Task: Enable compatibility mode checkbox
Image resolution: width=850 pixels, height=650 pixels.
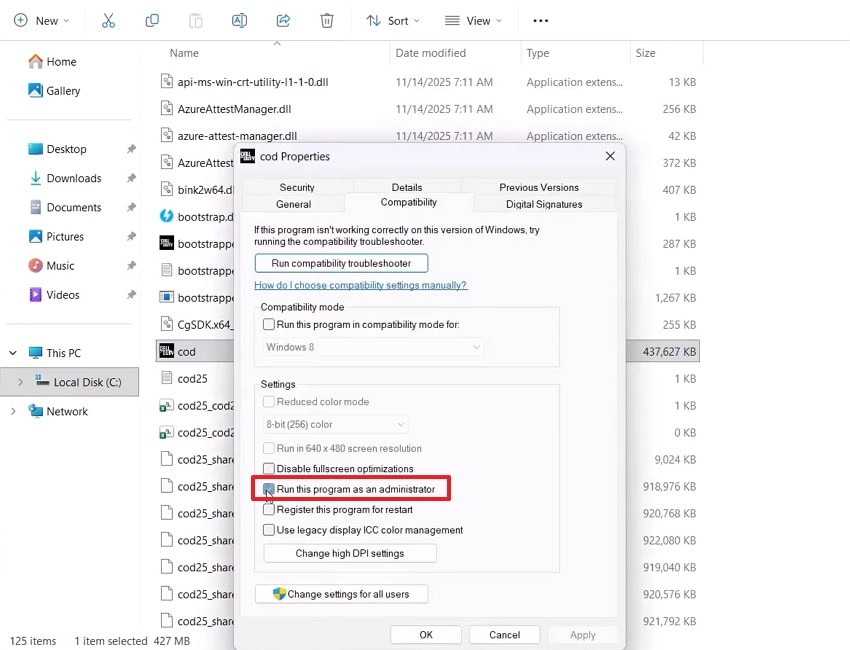Action: pyautogui.click(x=267, y=323)
